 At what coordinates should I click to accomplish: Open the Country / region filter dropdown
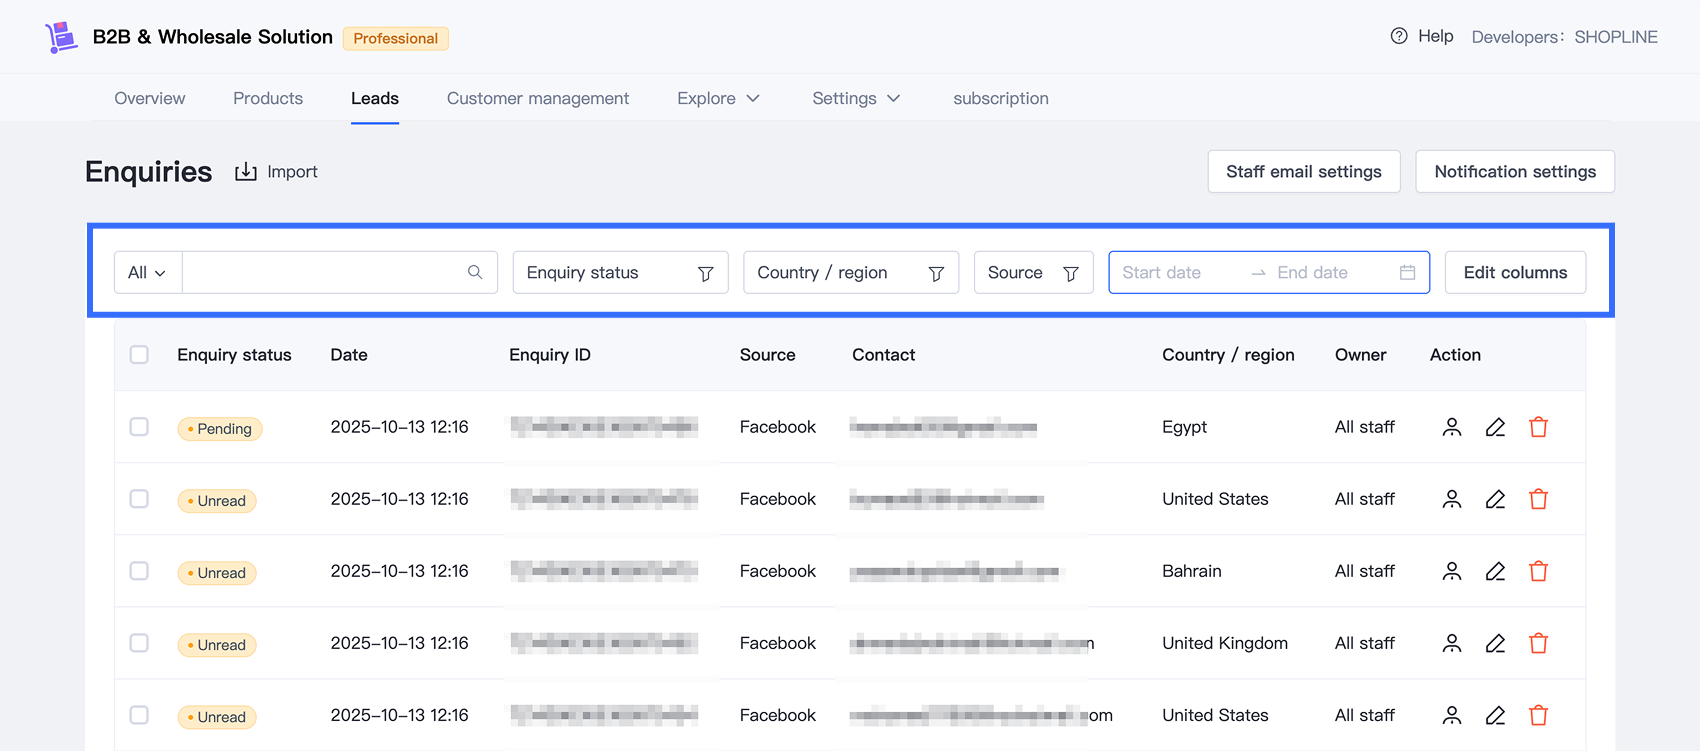pyautogui.click(x=850, y=272)
